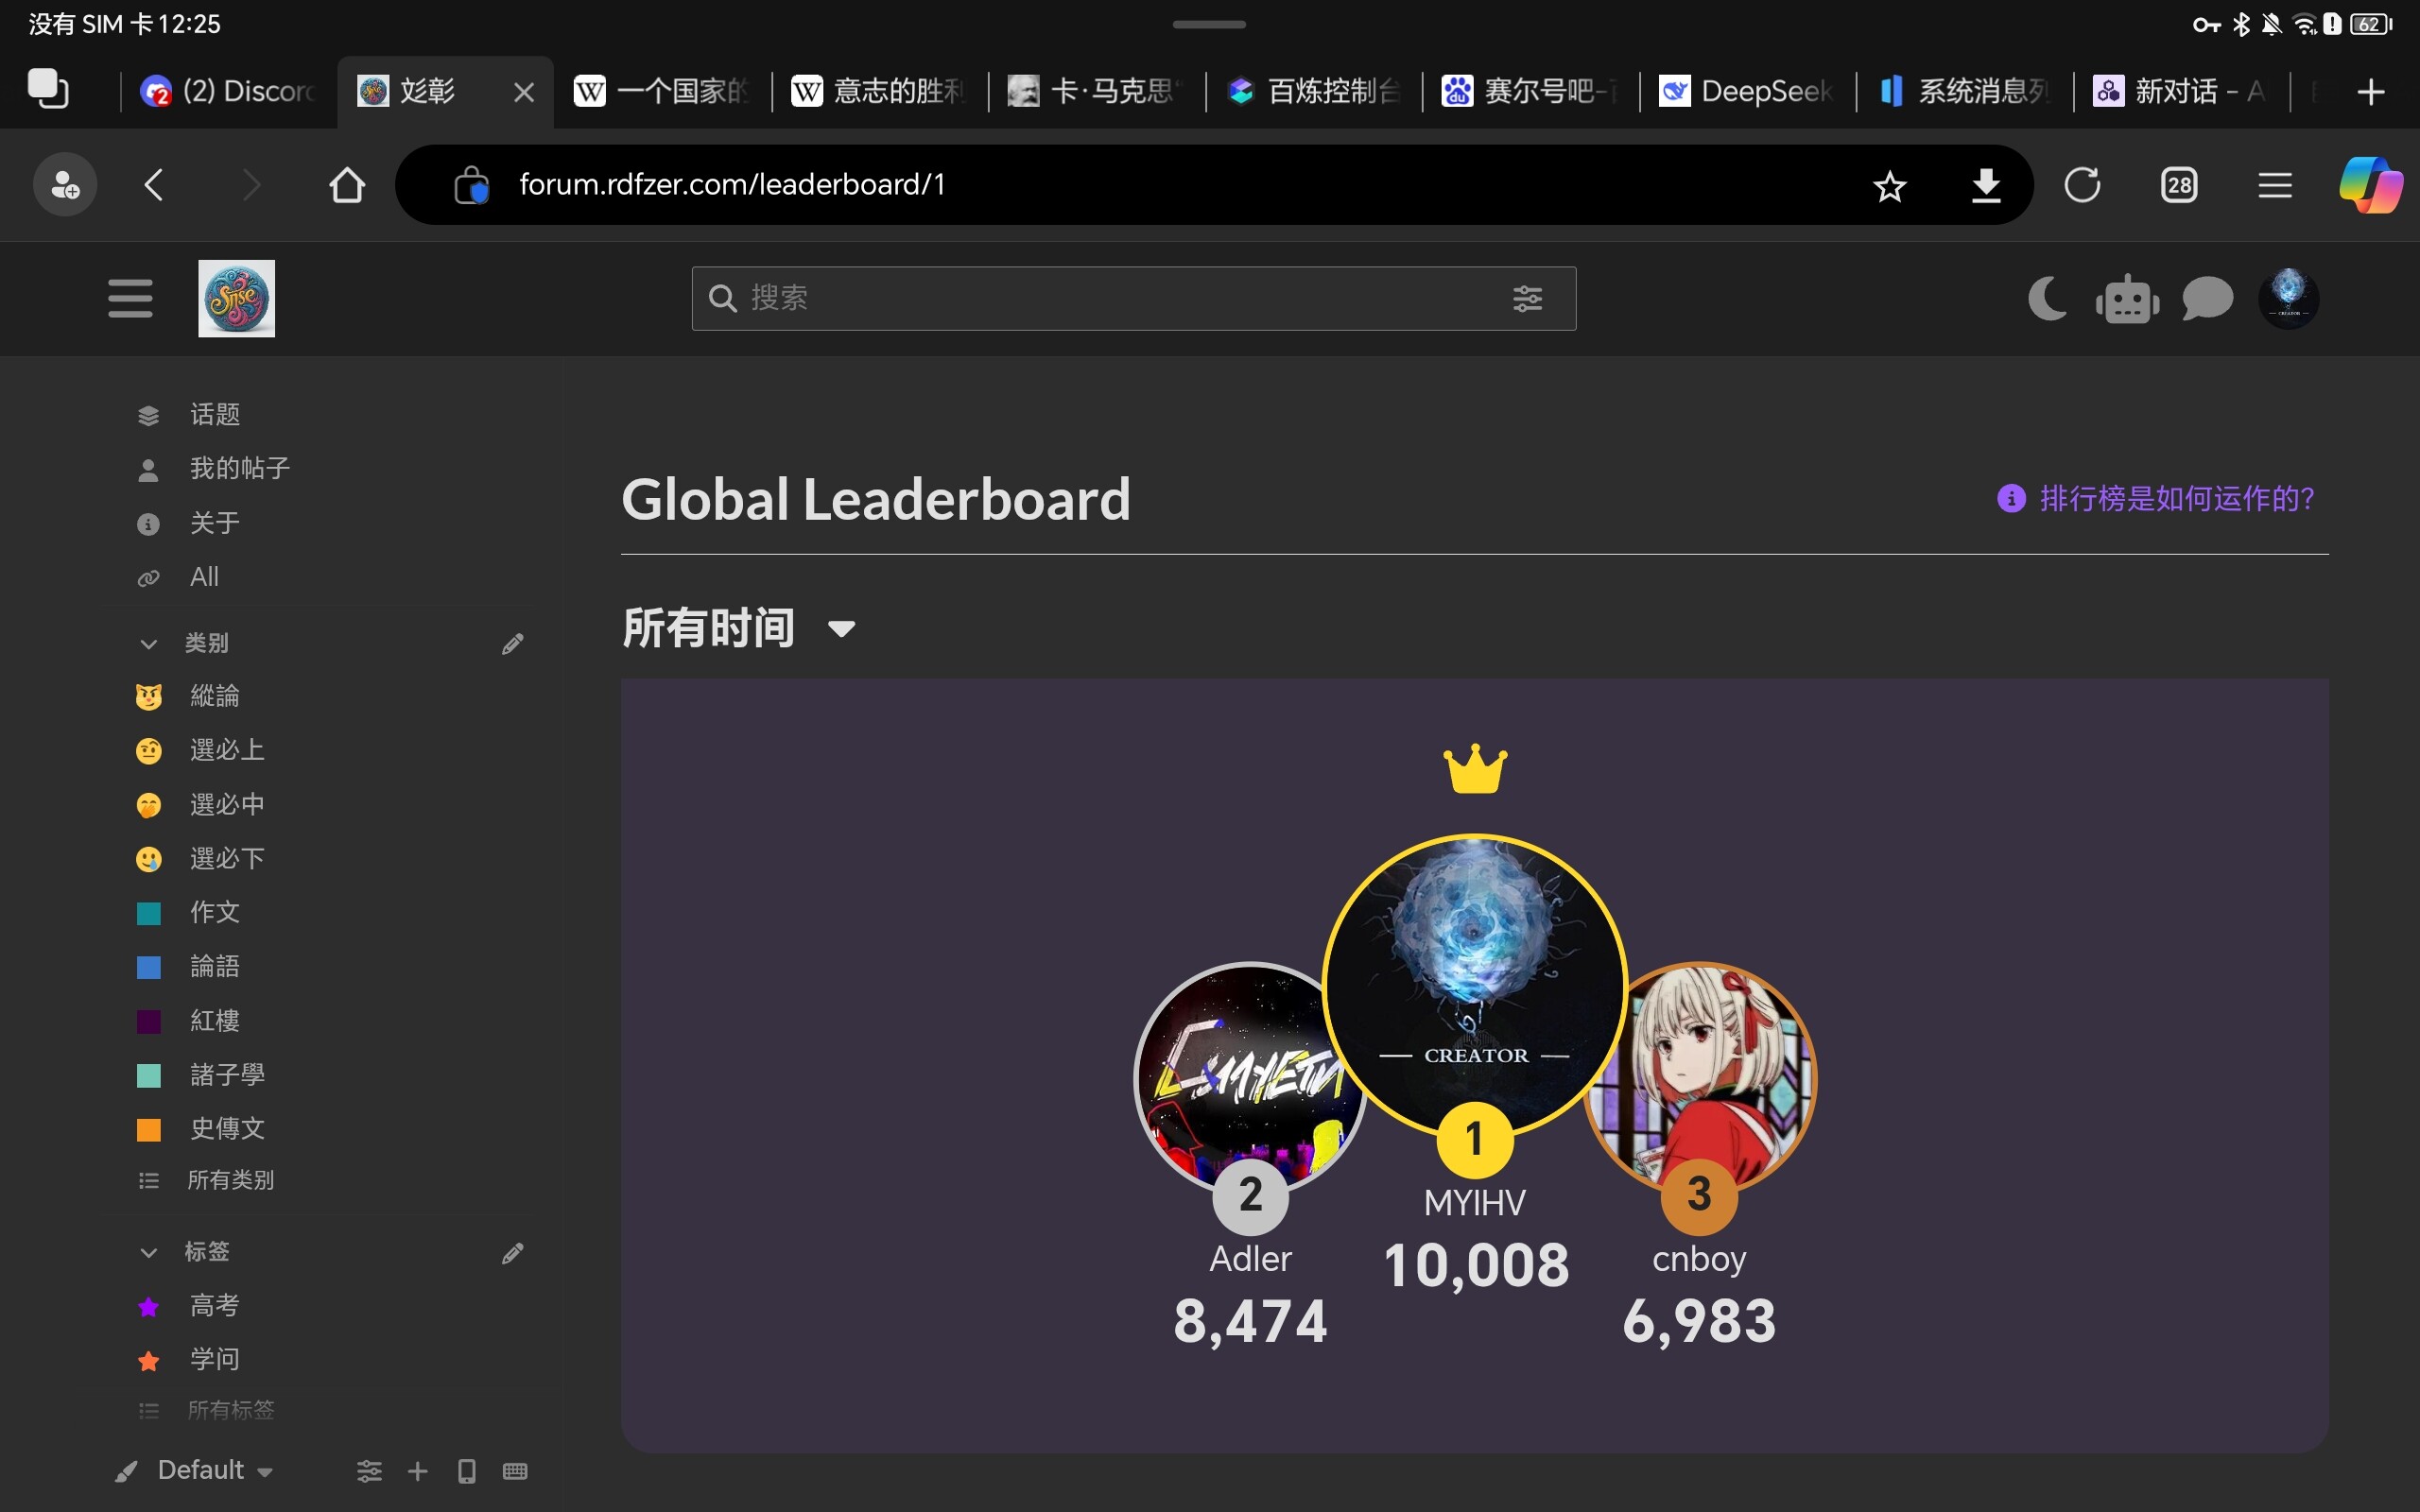Collapse the 类别 sidebar section
The height and width of the screenshot is (1512, 2420).
click(149, 643)
